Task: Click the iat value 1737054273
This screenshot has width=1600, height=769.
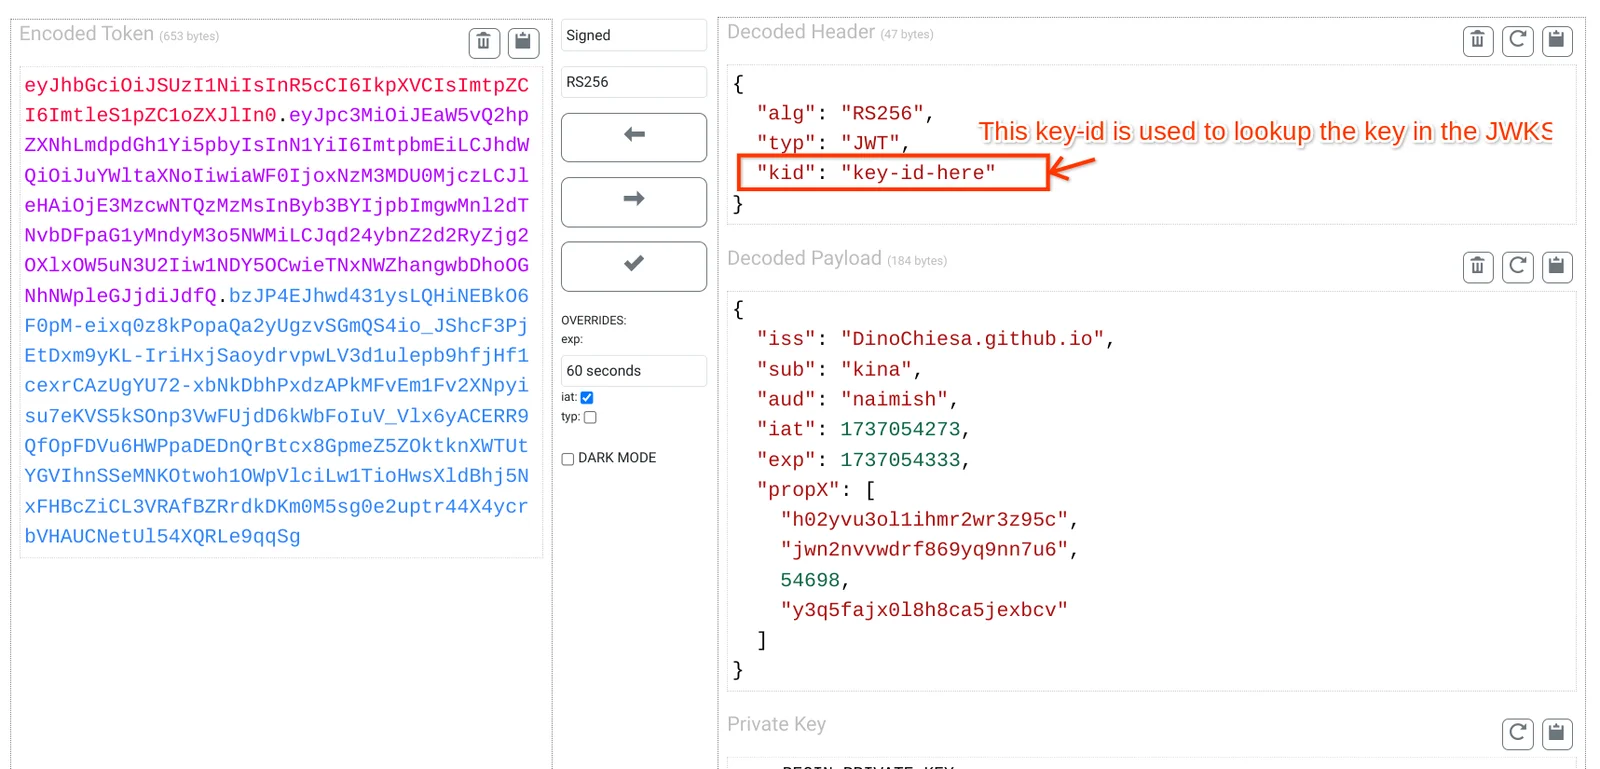Action: [x=900, y=429]
